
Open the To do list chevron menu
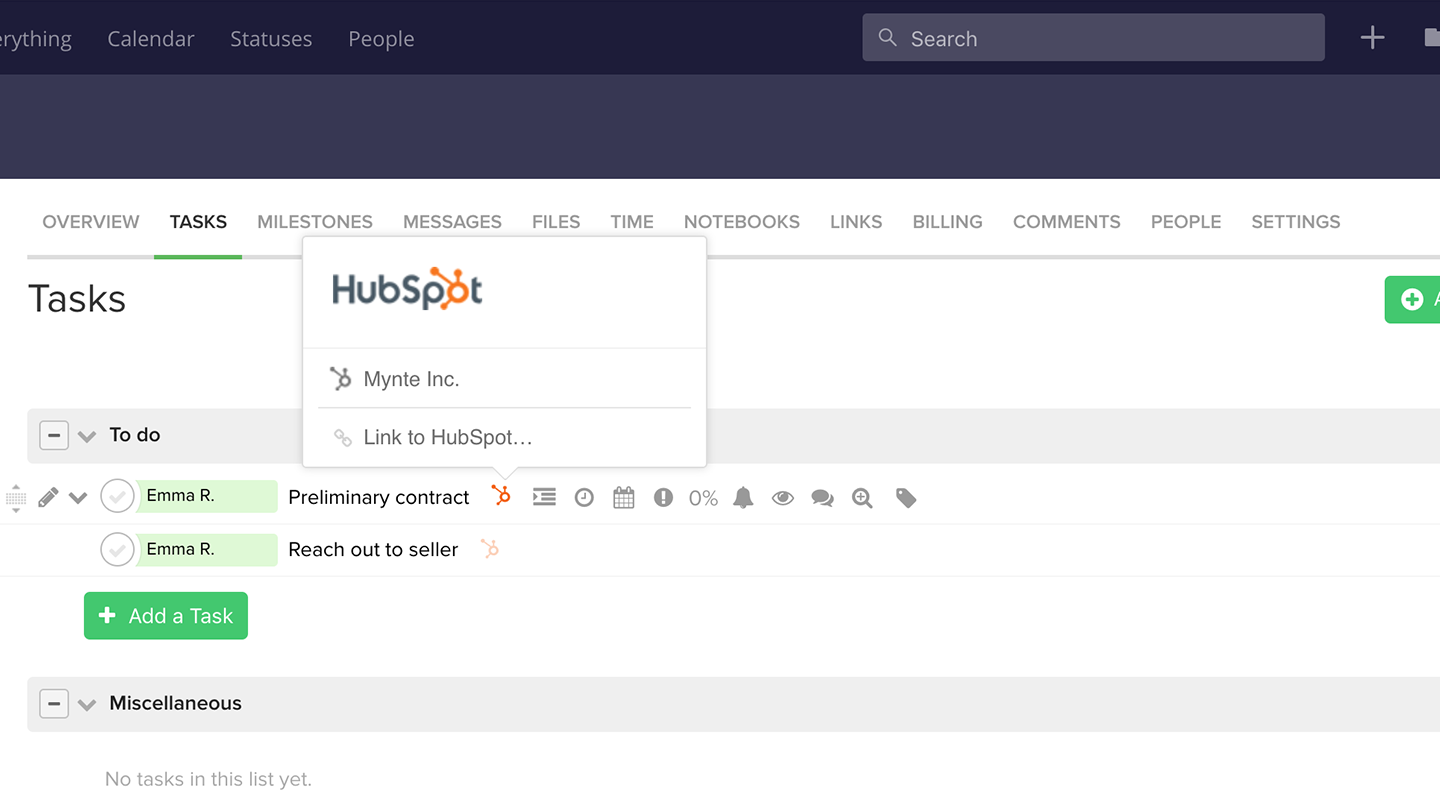click(87, 436)
